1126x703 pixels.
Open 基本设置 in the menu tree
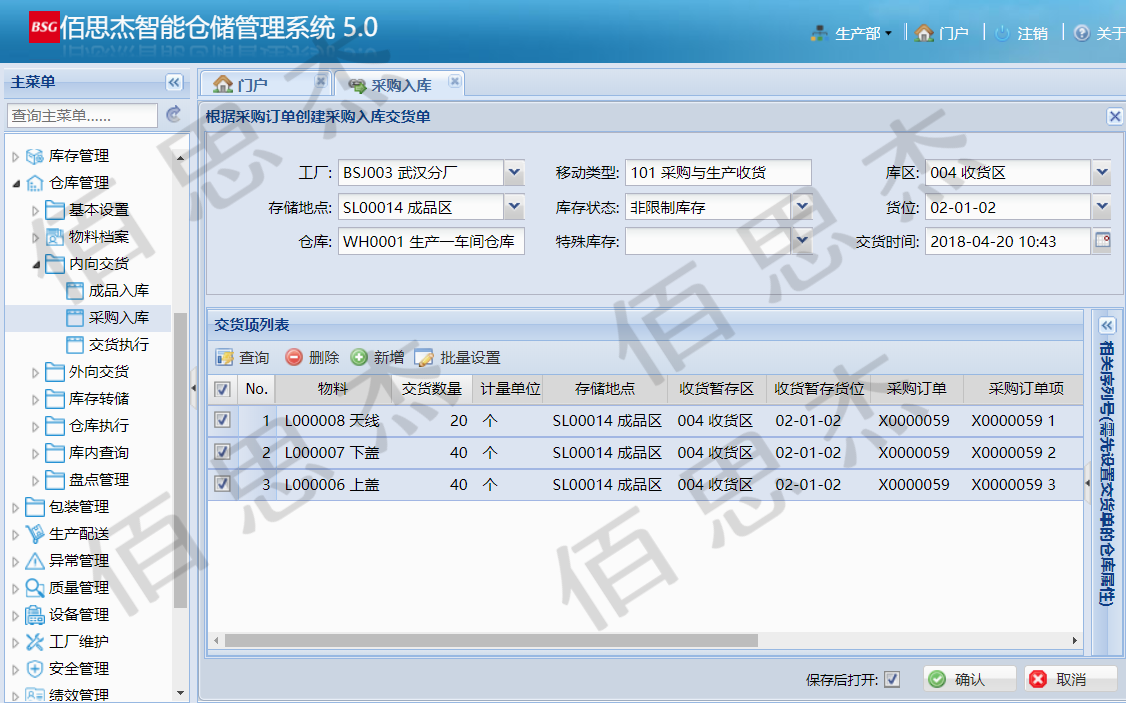(x=98, y=210)
